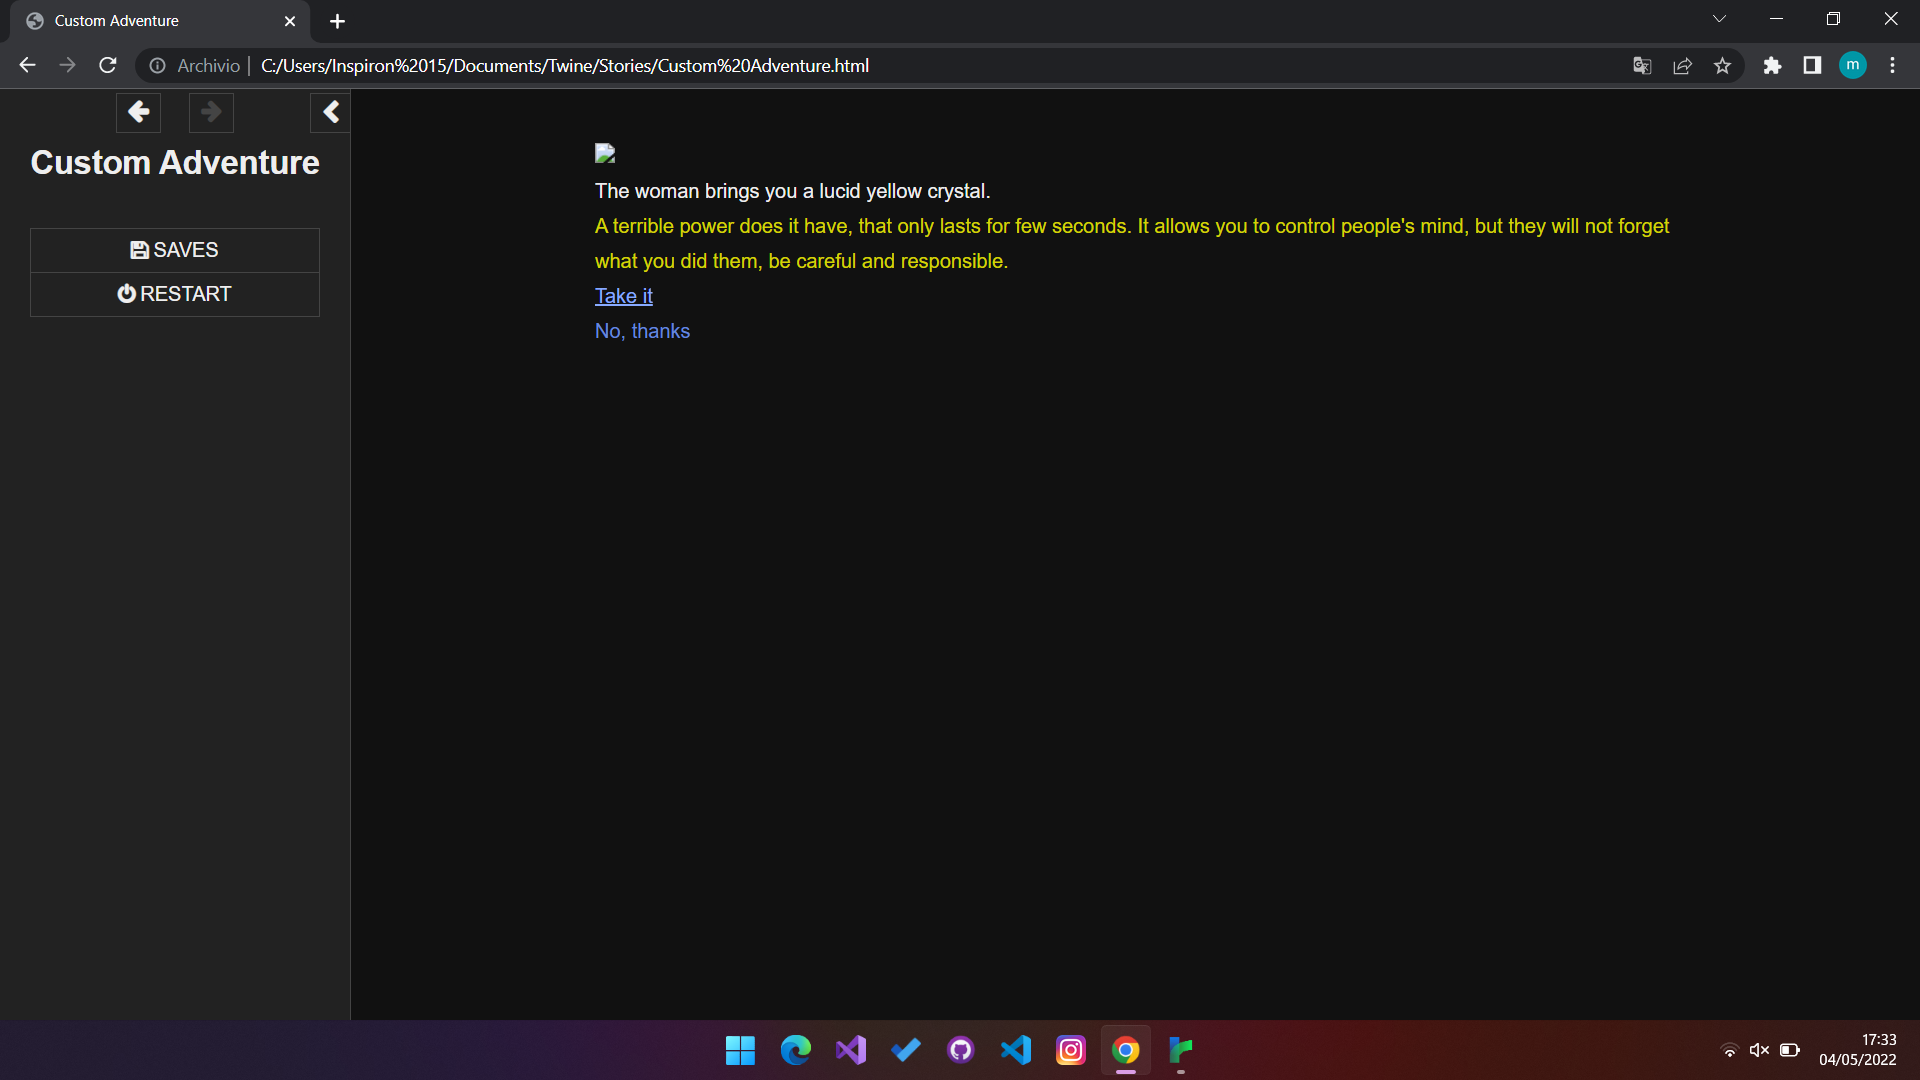Expand the tab search dropdown arrow
Image resolution: width=1920 pixels, height=1080 pixels.
pyautogui.click(x=1719, y=19)
